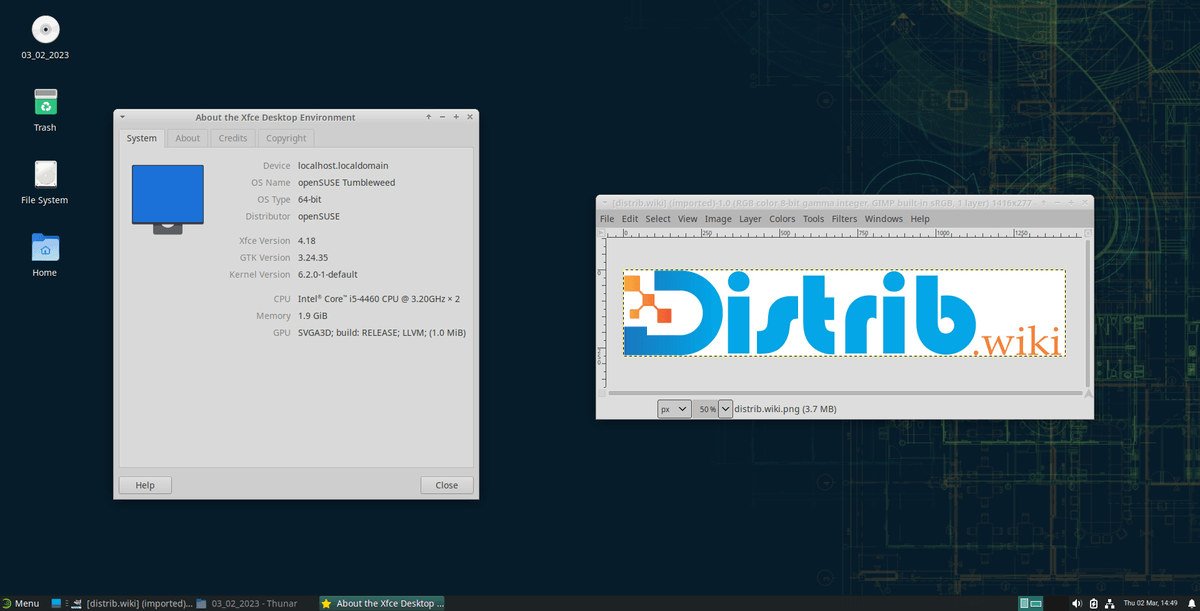Open the volume speaker icon in the tray

click(x=1076, y=603)
